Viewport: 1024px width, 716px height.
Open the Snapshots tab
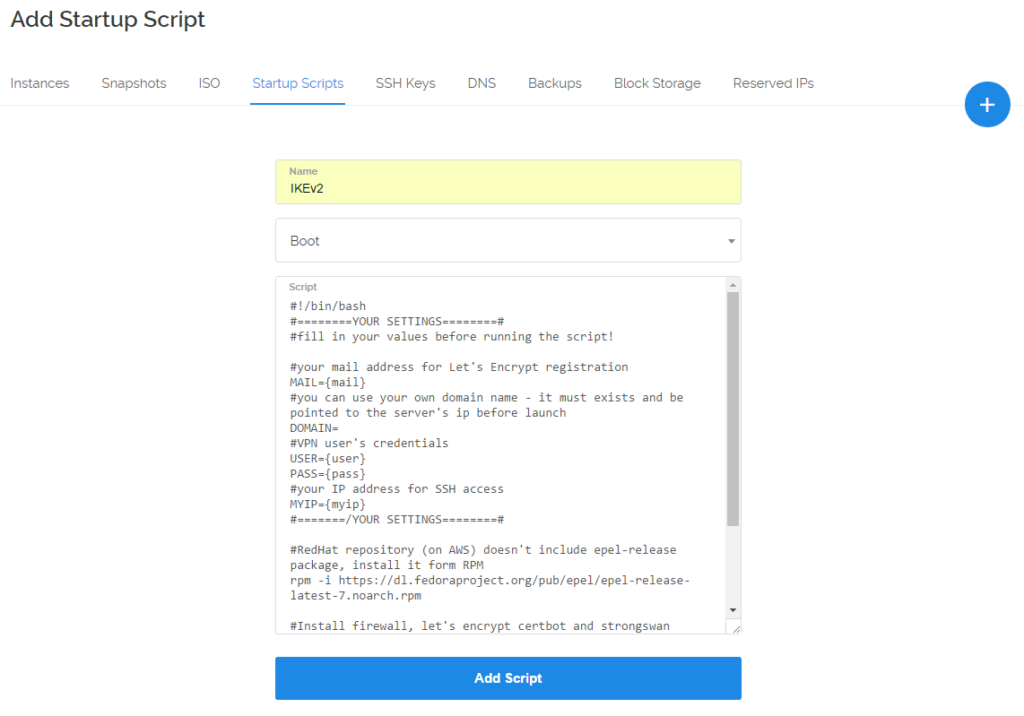[134, 84]
